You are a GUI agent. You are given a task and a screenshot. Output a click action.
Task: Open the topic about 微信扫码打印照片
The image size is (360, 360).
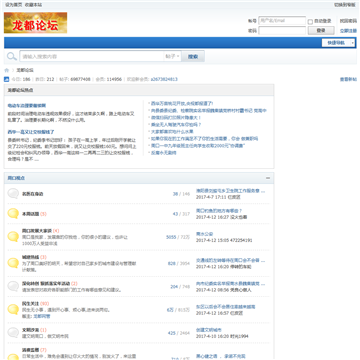[176, 118]
